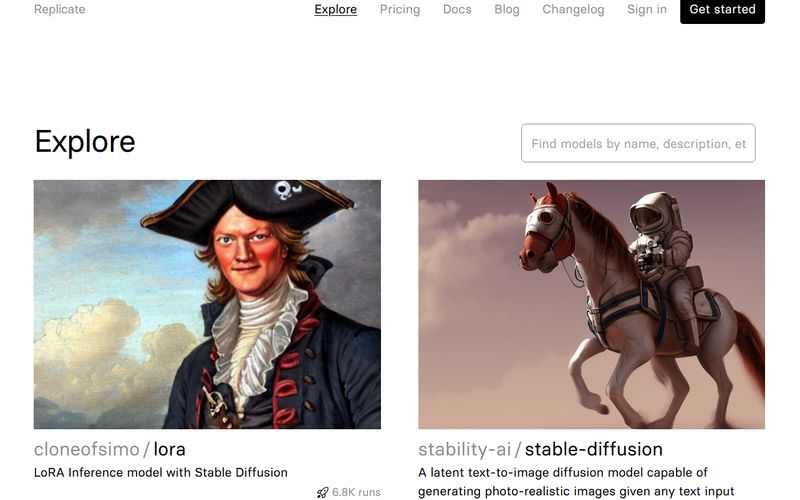Click the Sign in link
The width and height of the screenshot is (800, 500).
coord(647,9)
